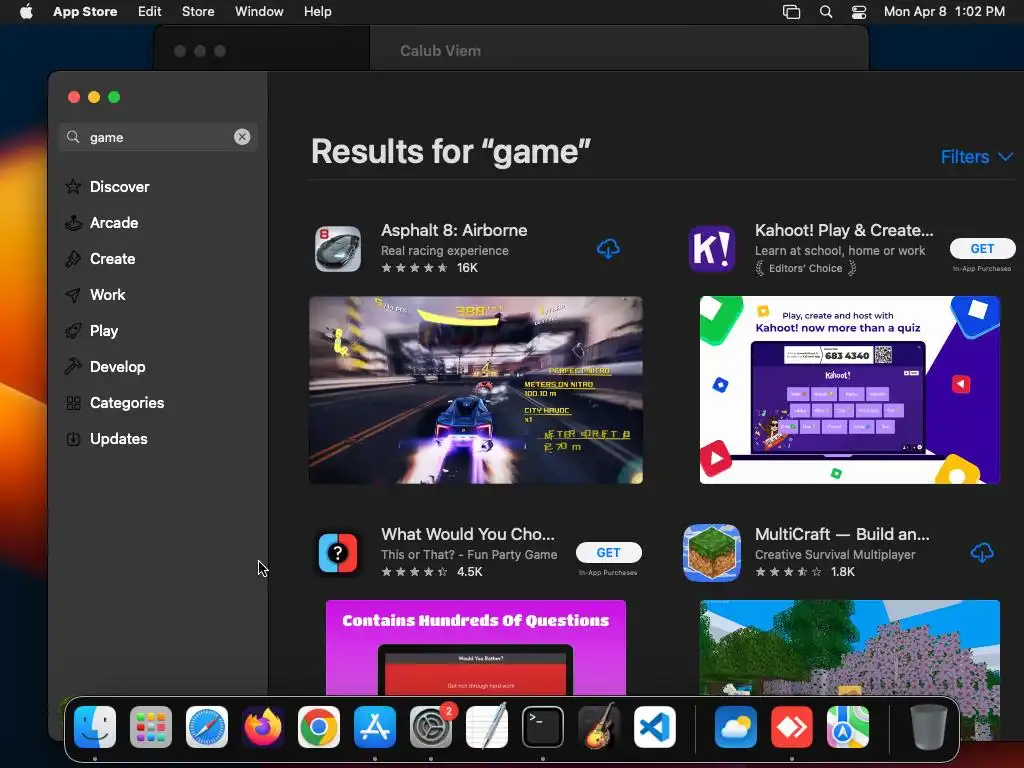This screenshot has height=768, width=1024.
Task: Click the Kahoot! Play & Create title
Action: point(844,230)
